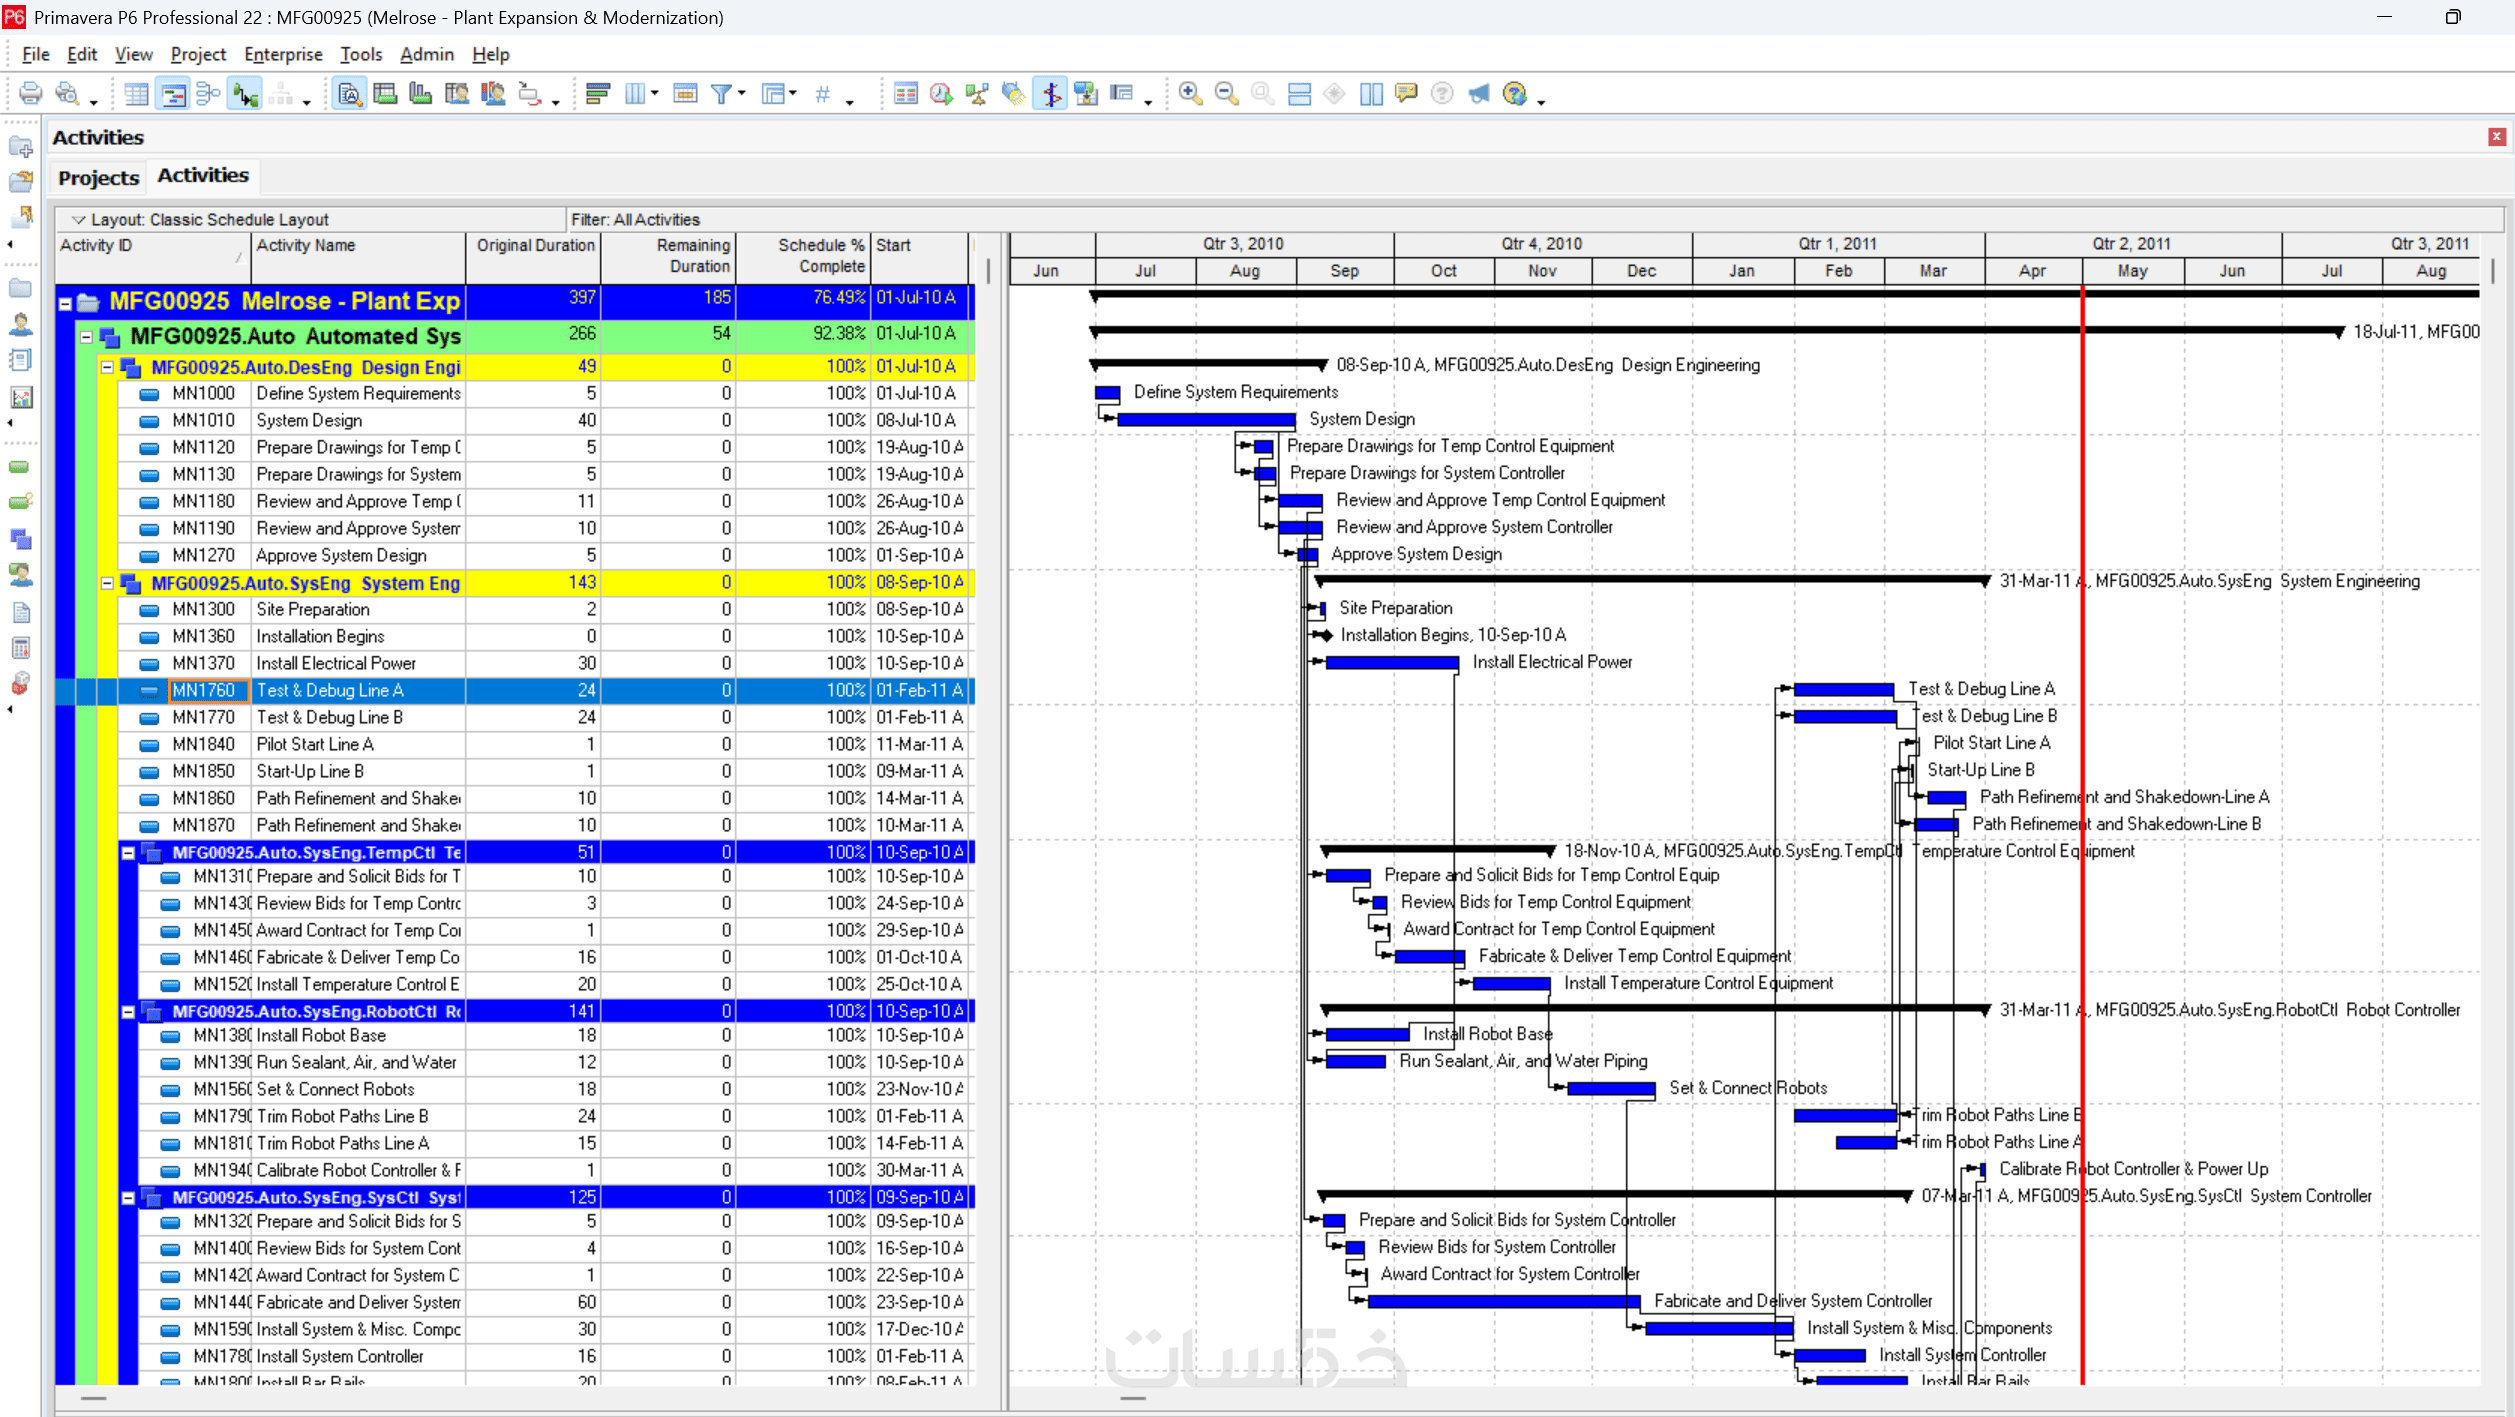Click the activity table horizontal scrollbar thumb

coord(93,1398)
